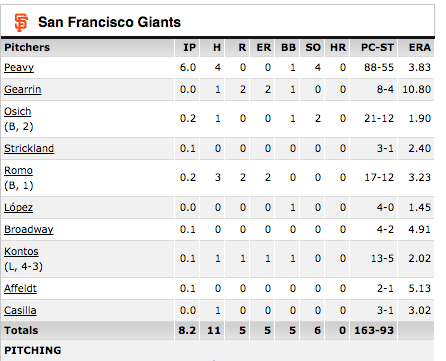Open the Peavy player link
Screen dimensions: 446x361
click(19, 68)
